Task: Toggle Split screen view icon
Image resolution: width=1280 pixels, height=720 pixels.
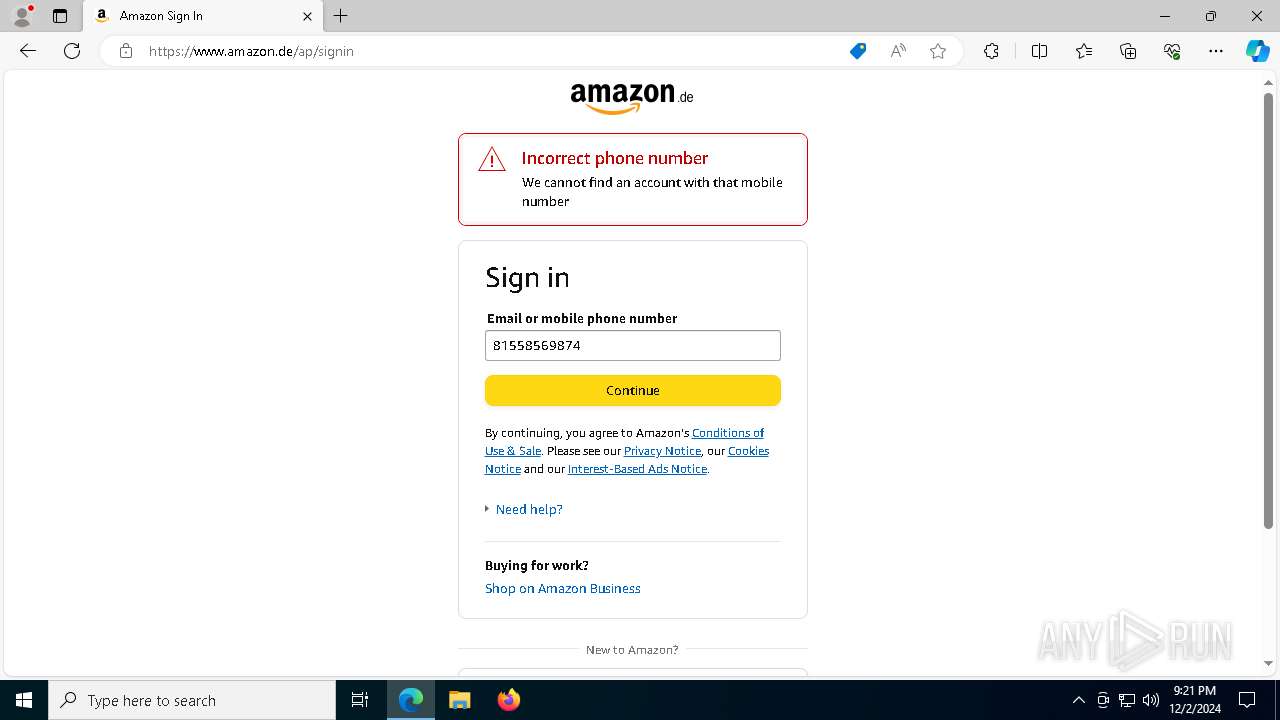Action: (1039, 51)
